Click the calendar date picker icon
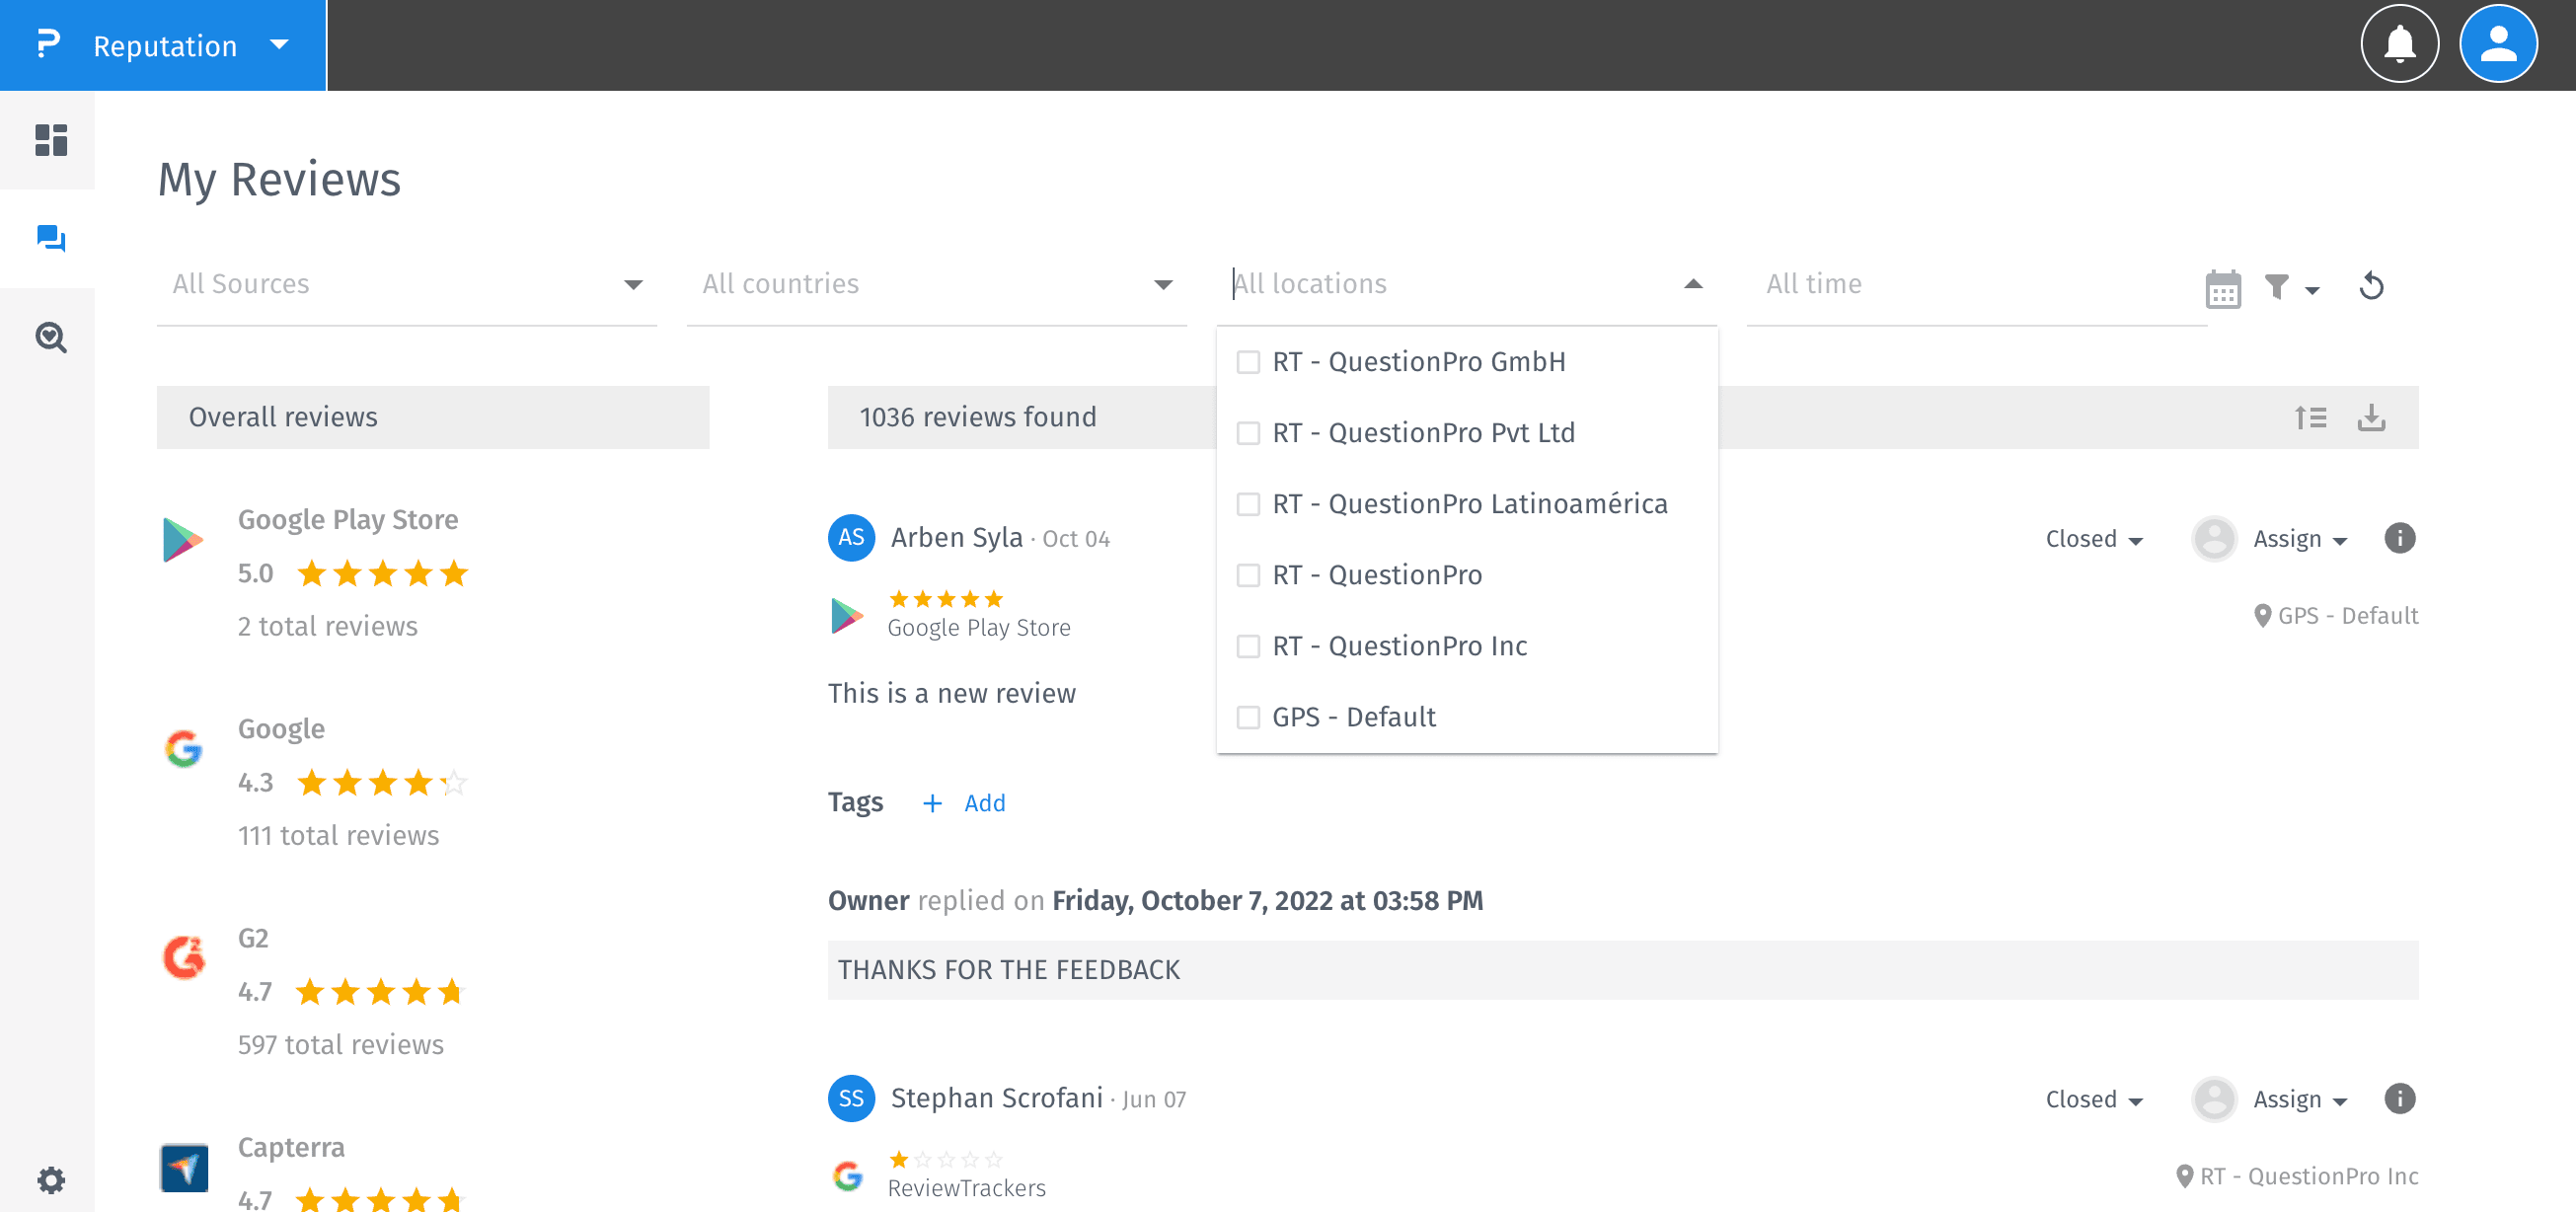 click(2222, 290)
